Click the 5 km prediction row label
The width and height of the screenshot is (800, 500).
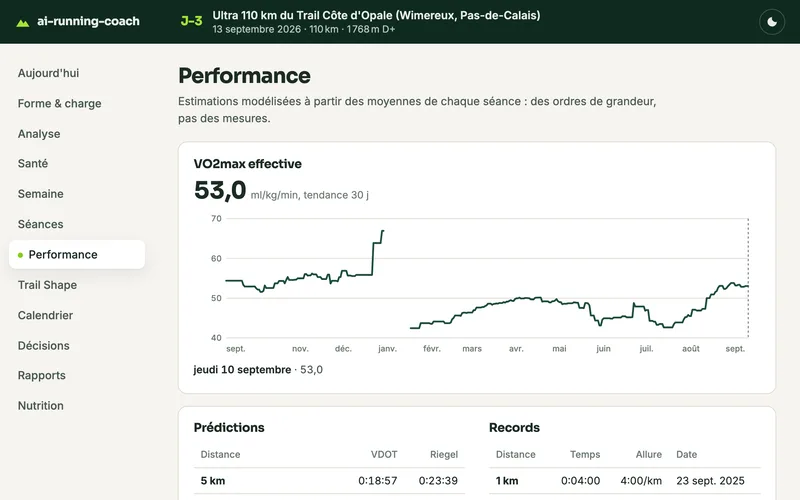click(x=212, y=481)
